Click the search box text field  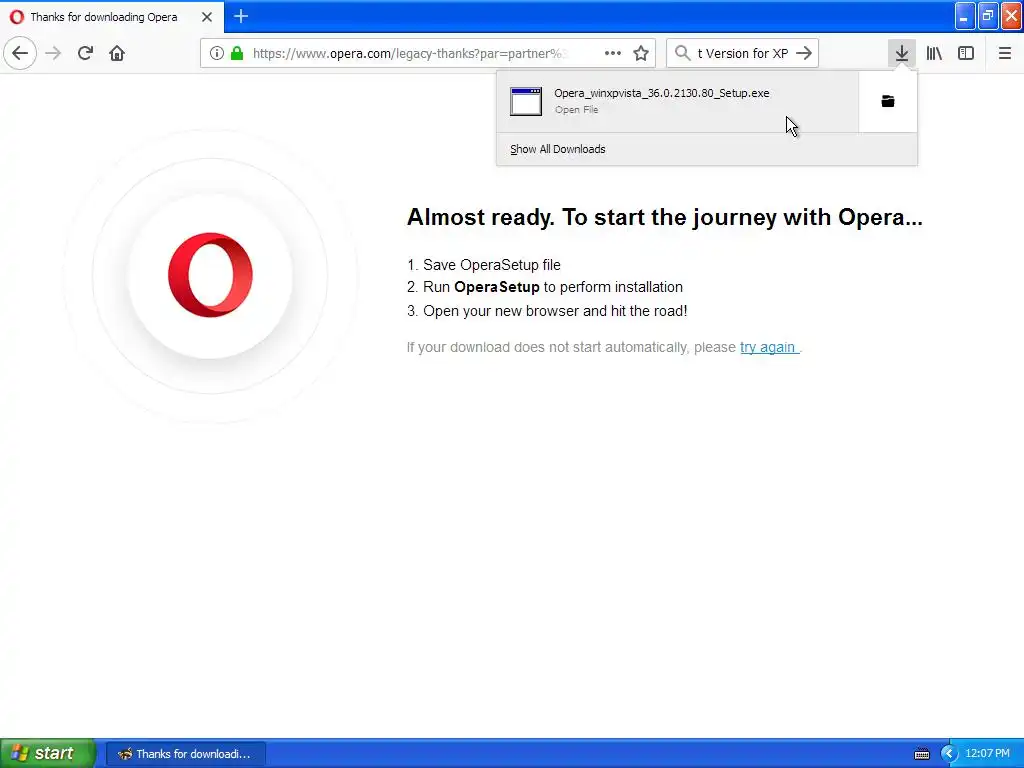pyautogui.click(x=743, y=54)
